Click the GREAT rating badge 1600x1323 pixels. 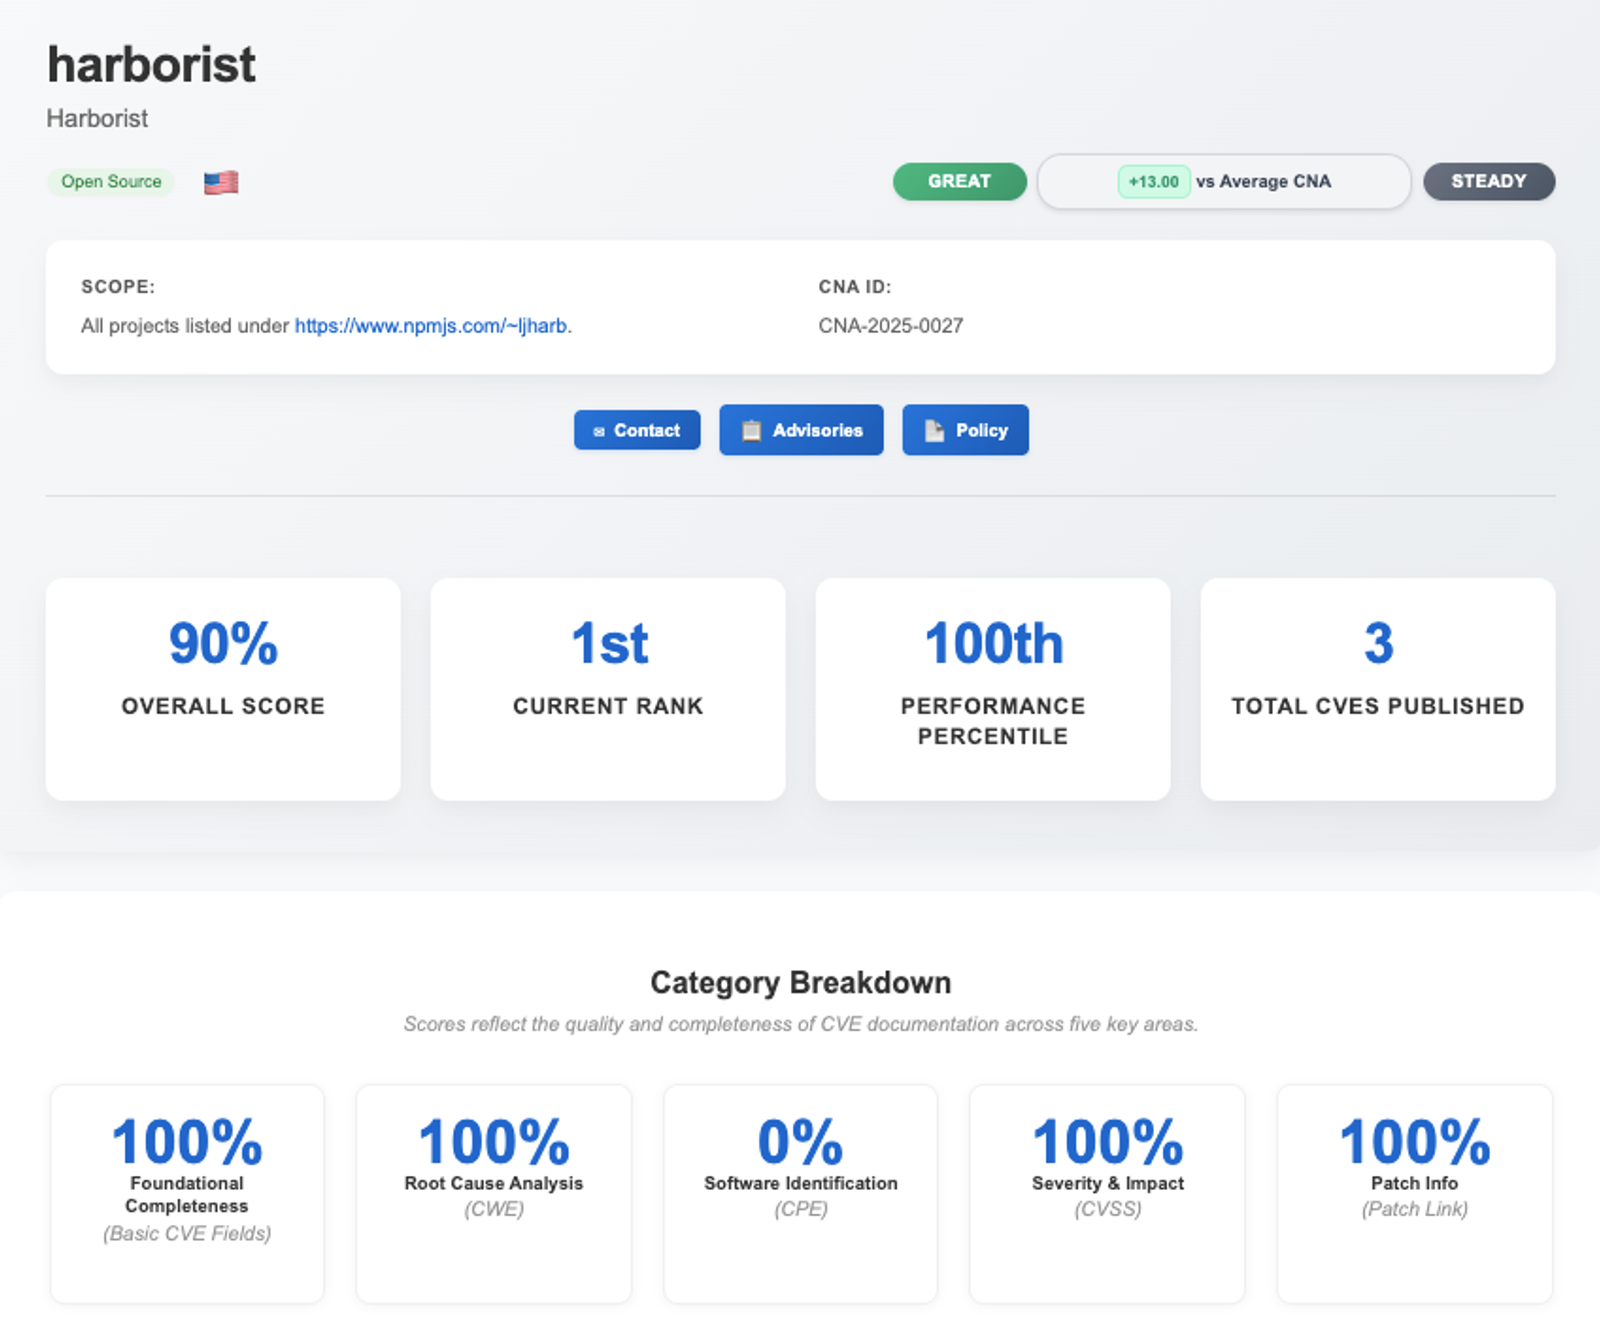click(960, 181)
